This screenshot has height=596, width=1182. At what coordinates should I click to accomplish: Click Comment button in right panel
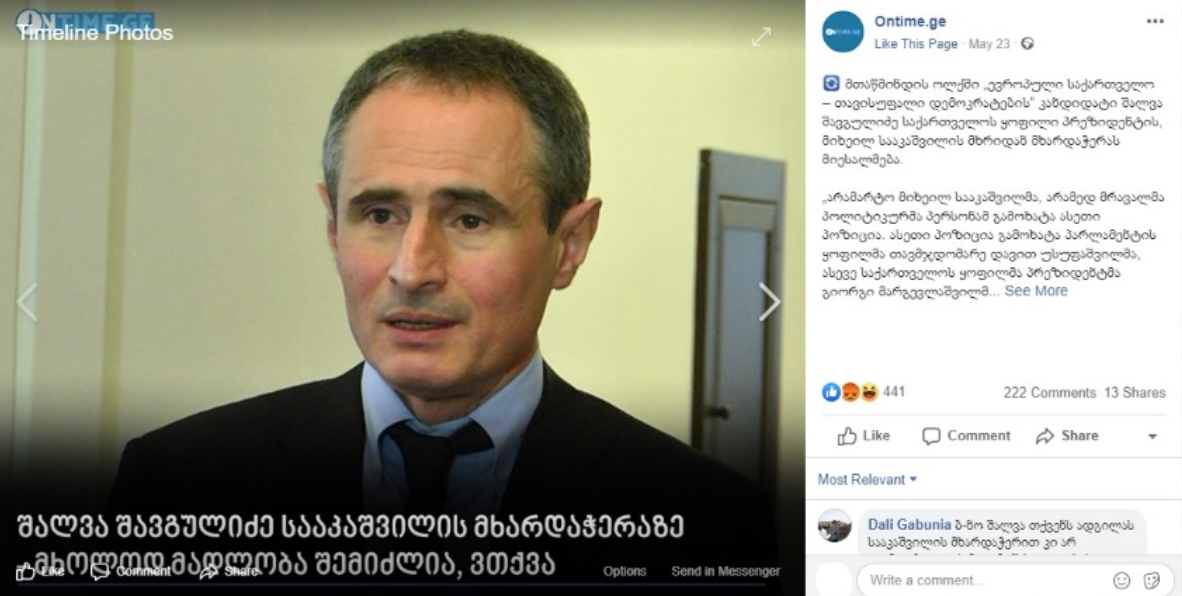pos(966,436)
